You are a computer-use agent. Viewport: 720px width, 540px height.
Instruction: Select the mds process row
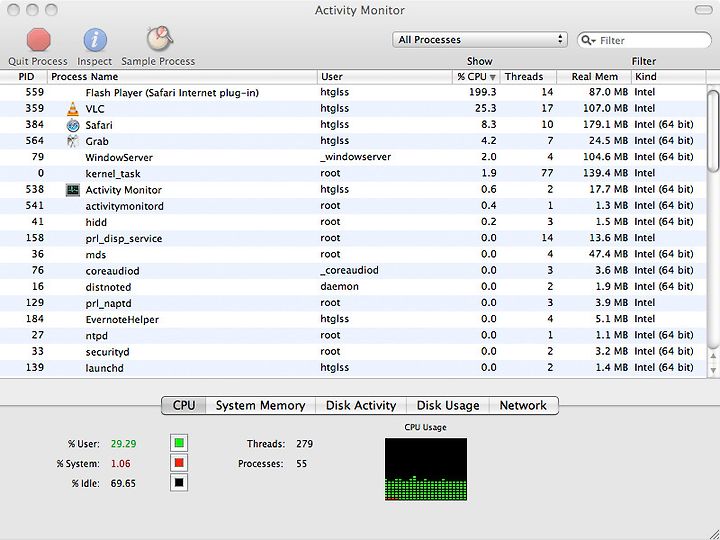click(353, 254)
